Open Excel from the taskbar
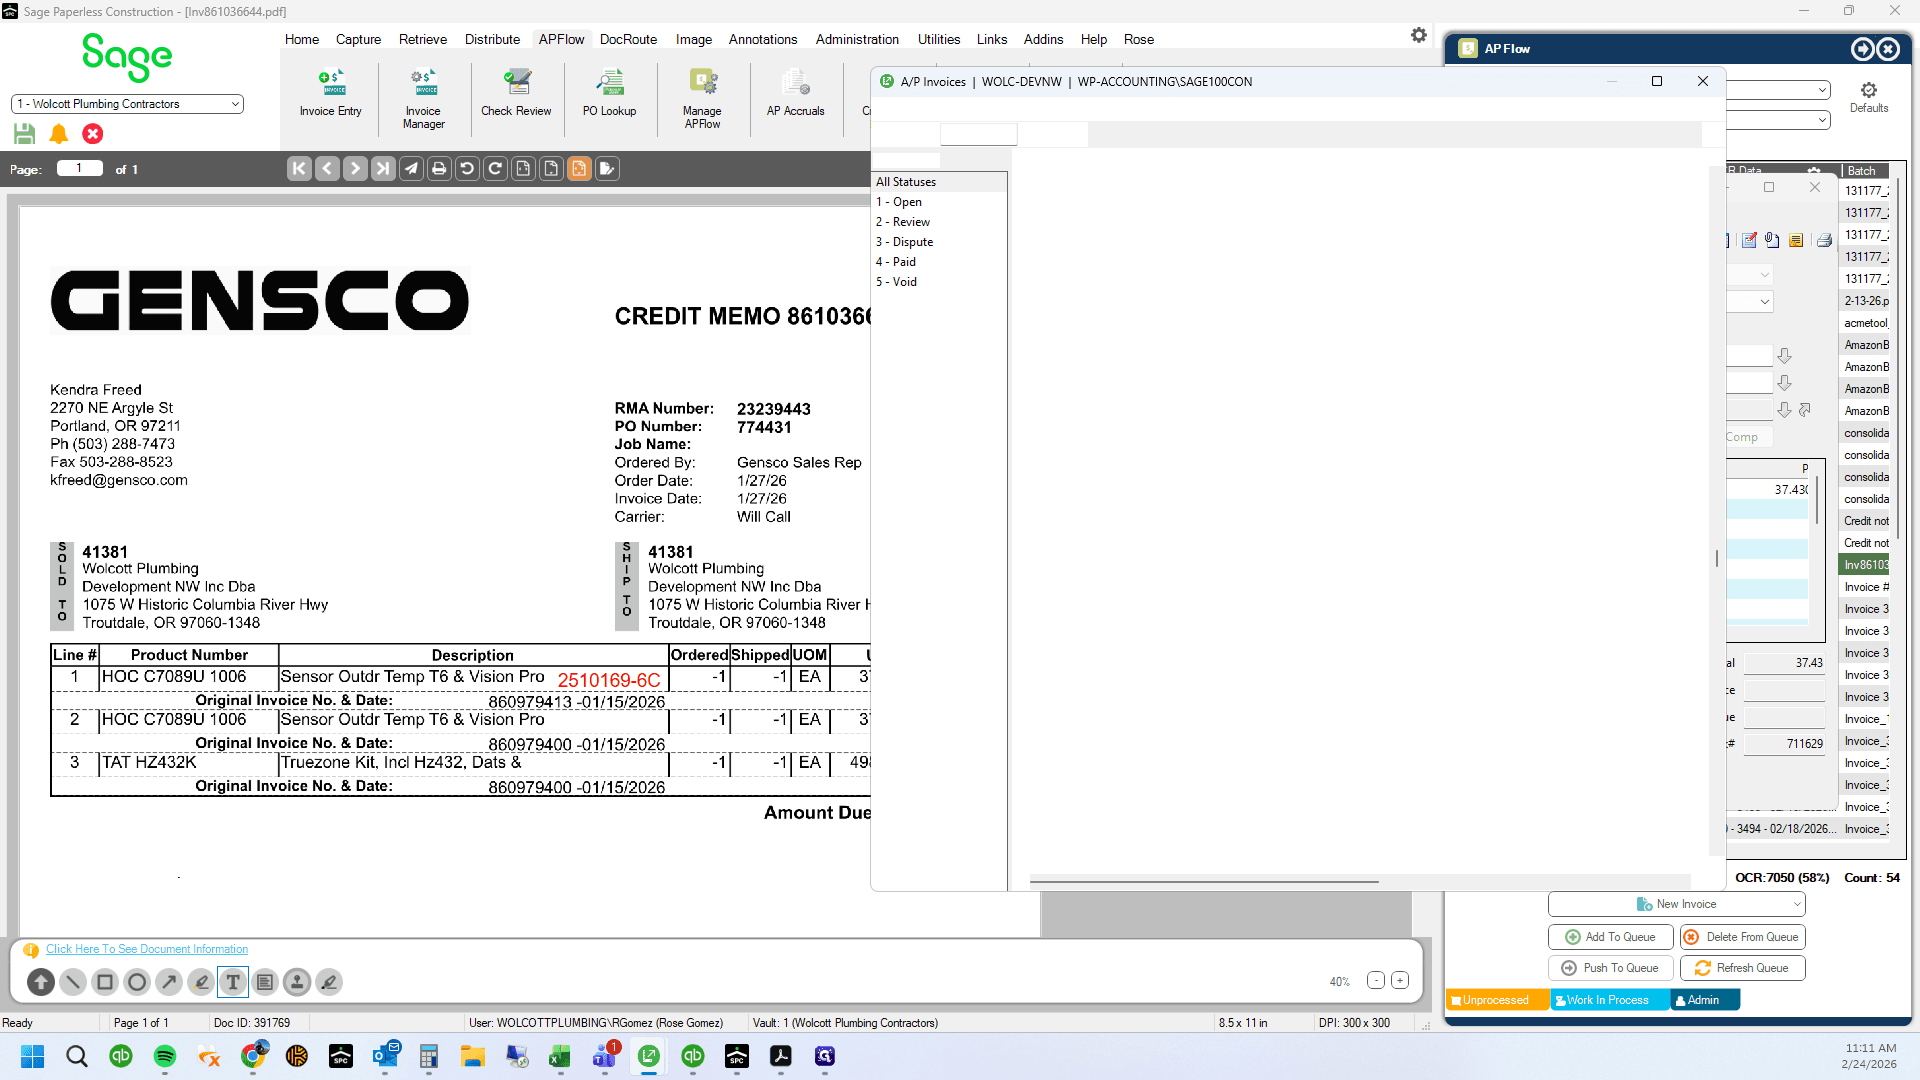The width and height of the screenshot is (1920, 1080). click(x=560, y=1056)
